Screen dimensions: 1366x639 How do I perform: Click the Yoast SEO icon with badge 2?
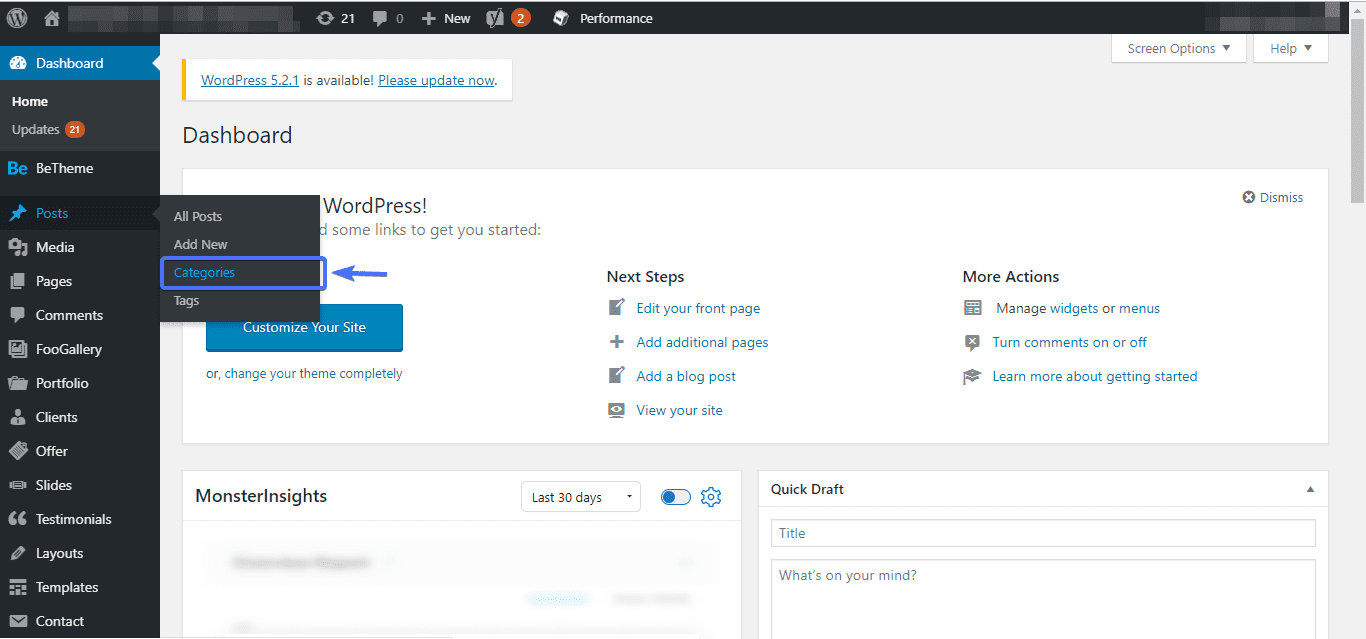494,18
